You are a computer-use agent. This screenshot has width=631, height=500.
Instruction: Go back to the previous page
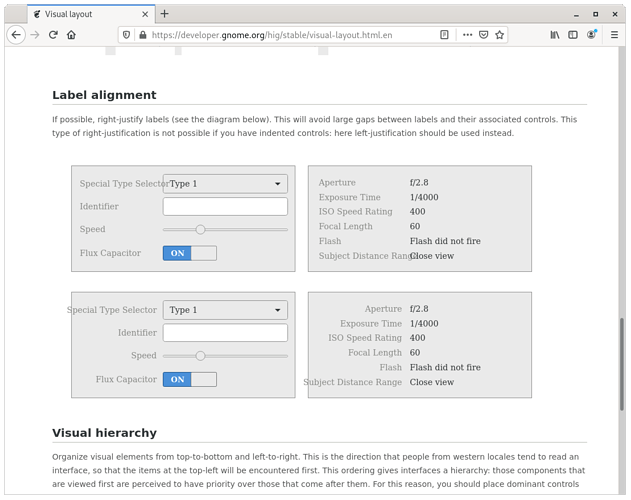[x=16, y=34]
